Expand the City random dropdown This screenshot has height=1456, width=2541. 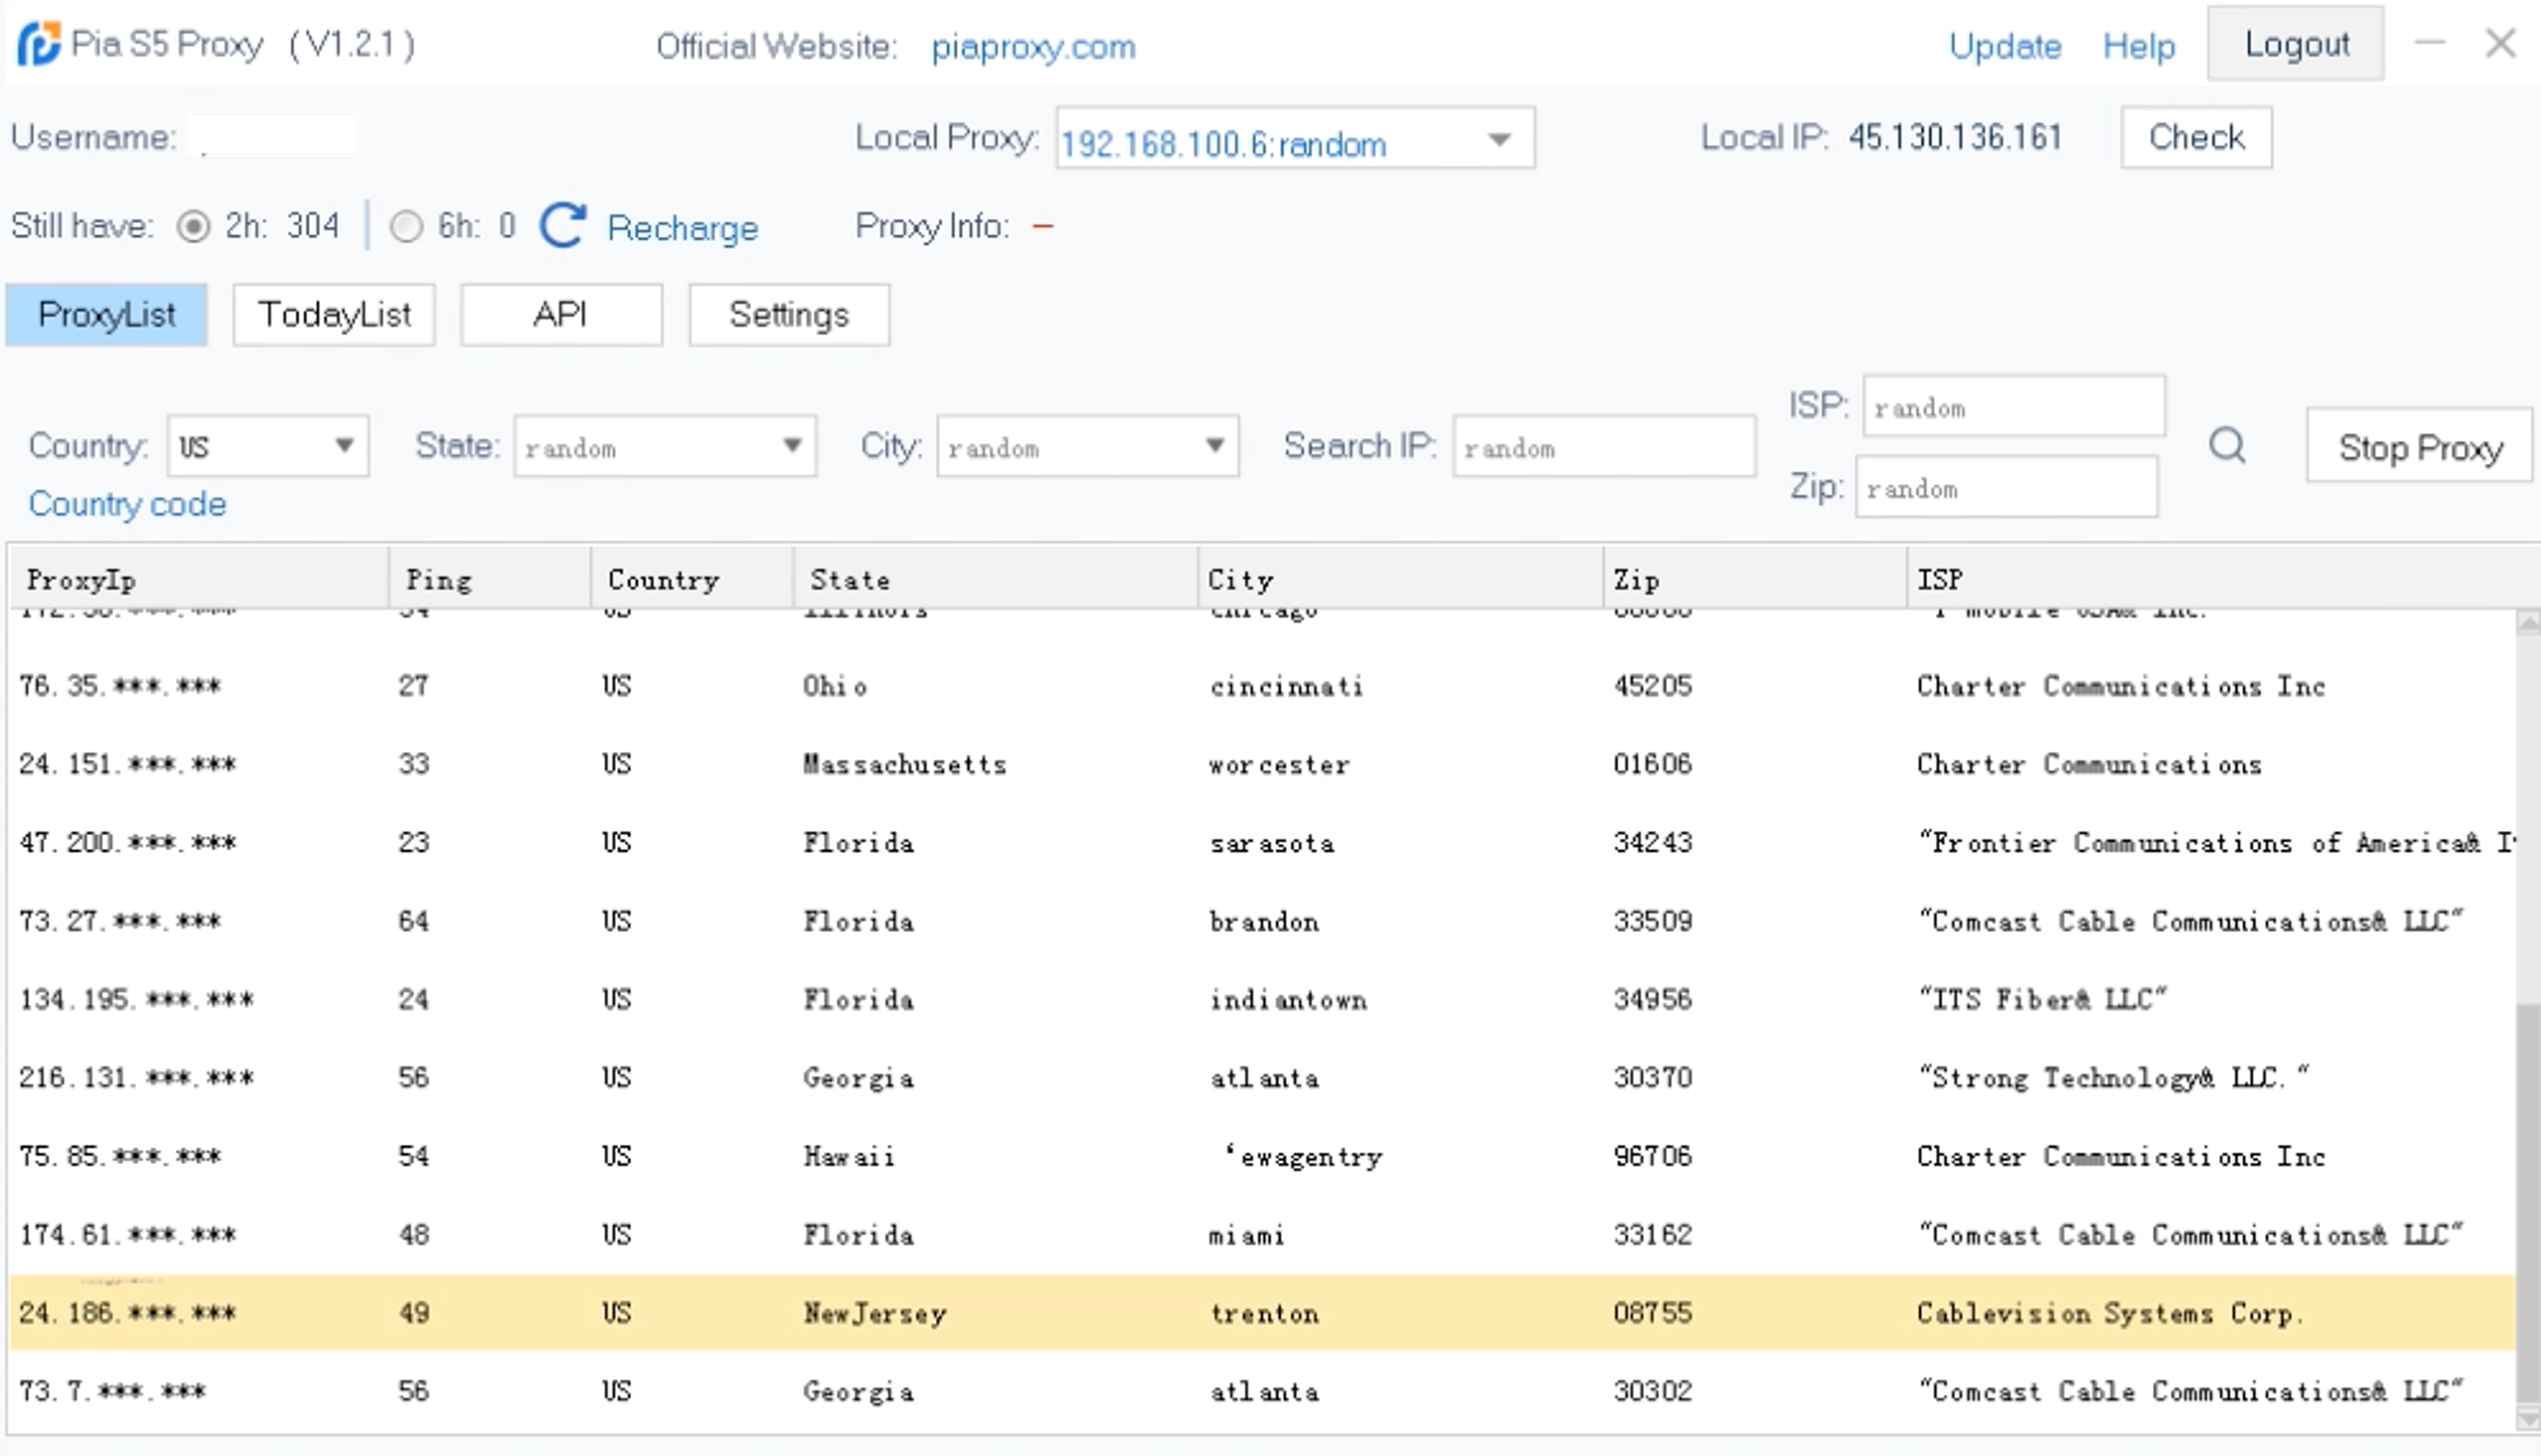tap(1088, 446)
